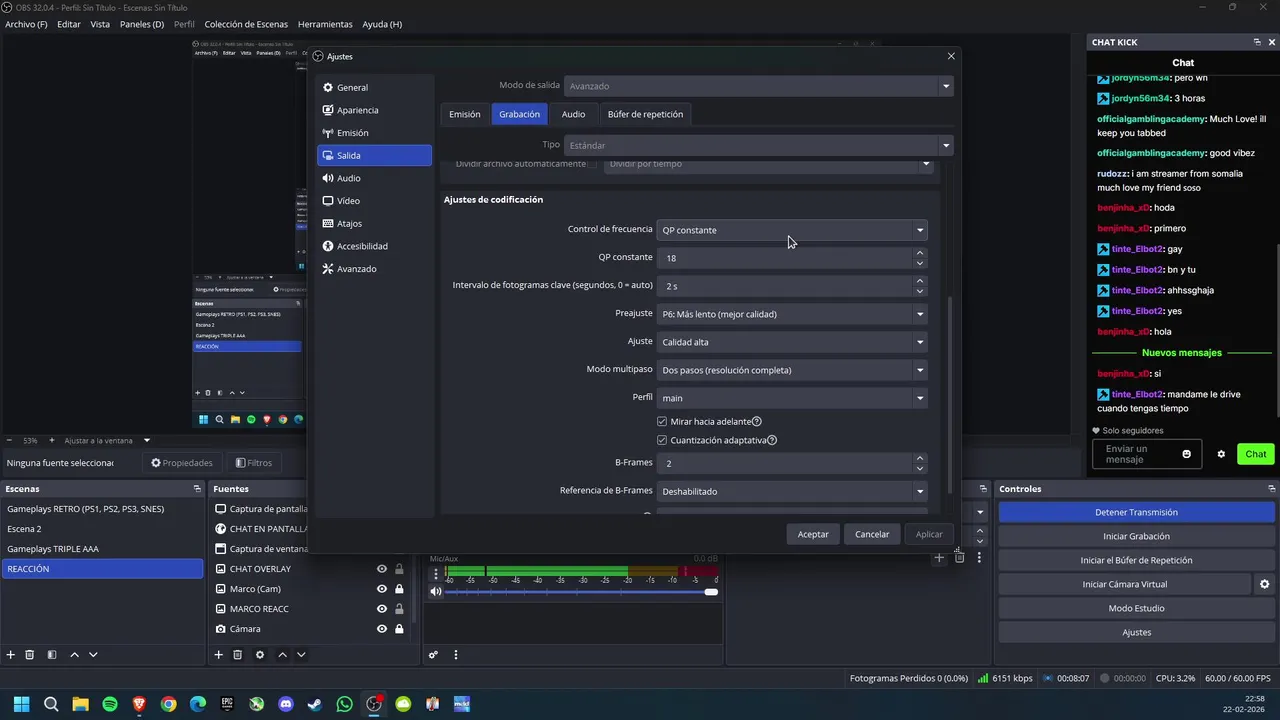1280x720 pixels.
Task: Open Tipo dropdown showing Estándar
Action: [758, 145]
